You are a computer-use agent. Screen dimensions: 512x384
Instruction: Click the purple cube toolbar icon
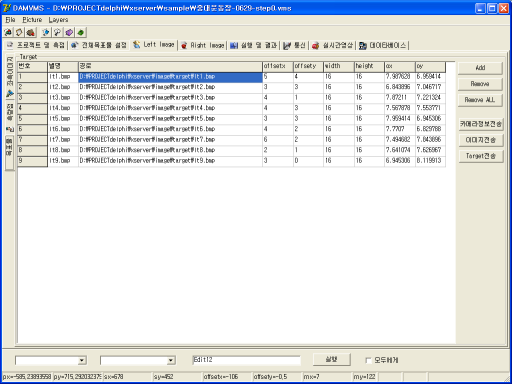[69, 32]
